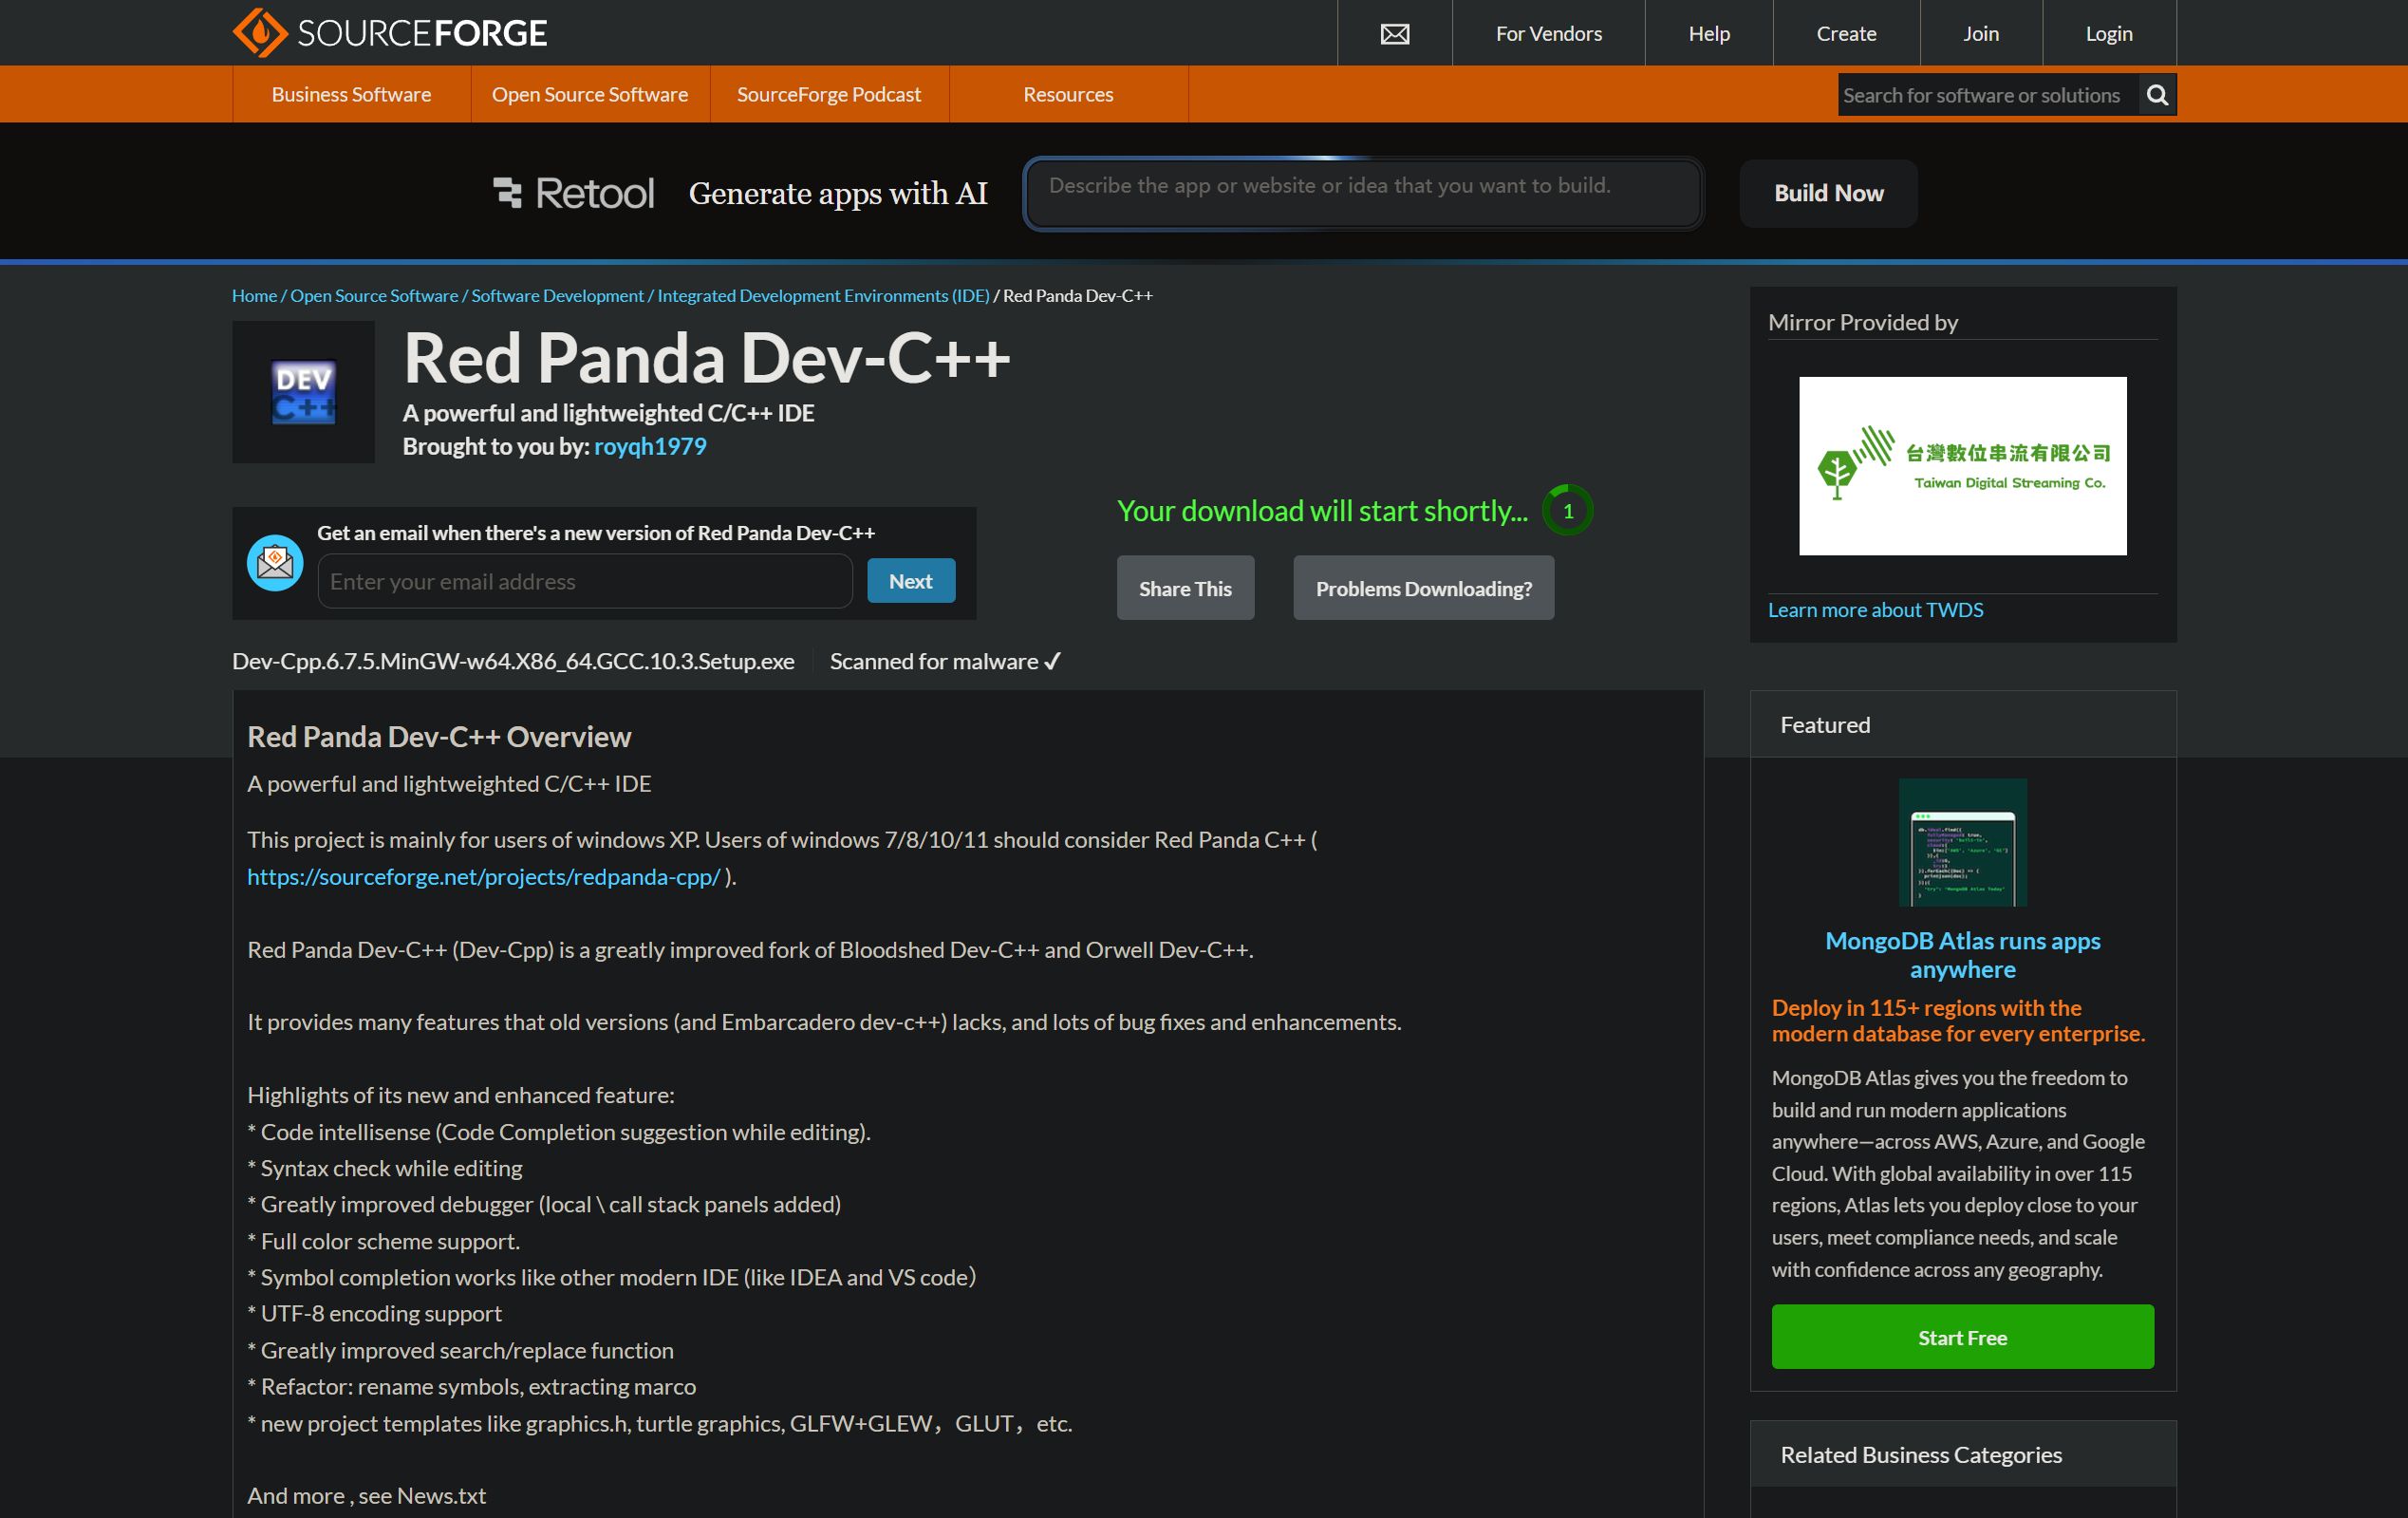Click the Dev-Cpp setup exe filename
Image resolution: width=2408 pixels, height=1518 pixels.
pos(513,662)
